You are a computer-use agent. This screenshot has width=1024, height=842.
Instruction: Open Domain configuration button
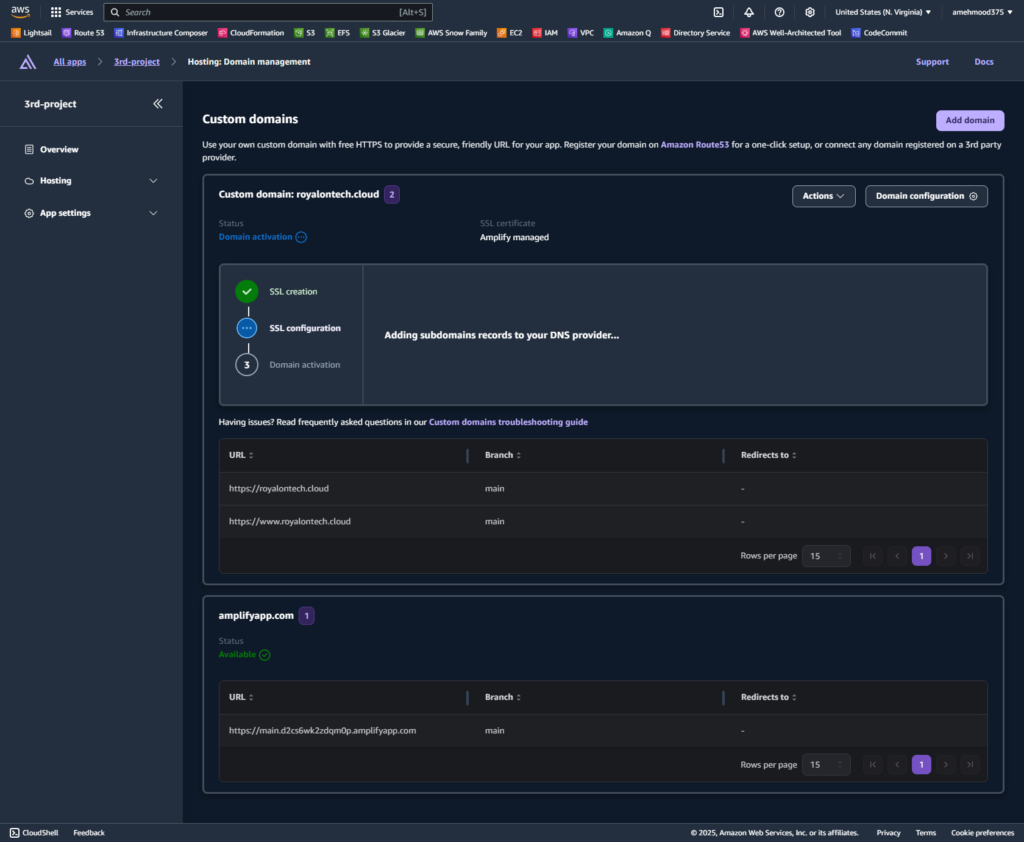point(926,196)
